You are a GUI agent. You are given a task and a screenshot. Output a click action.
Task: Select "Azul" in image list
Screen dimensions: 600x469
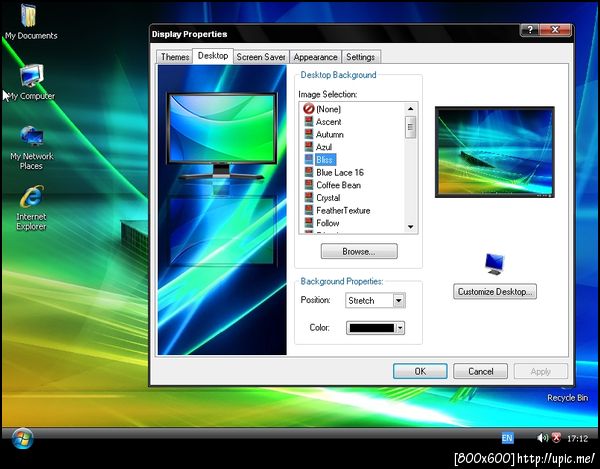coord(324,147)
